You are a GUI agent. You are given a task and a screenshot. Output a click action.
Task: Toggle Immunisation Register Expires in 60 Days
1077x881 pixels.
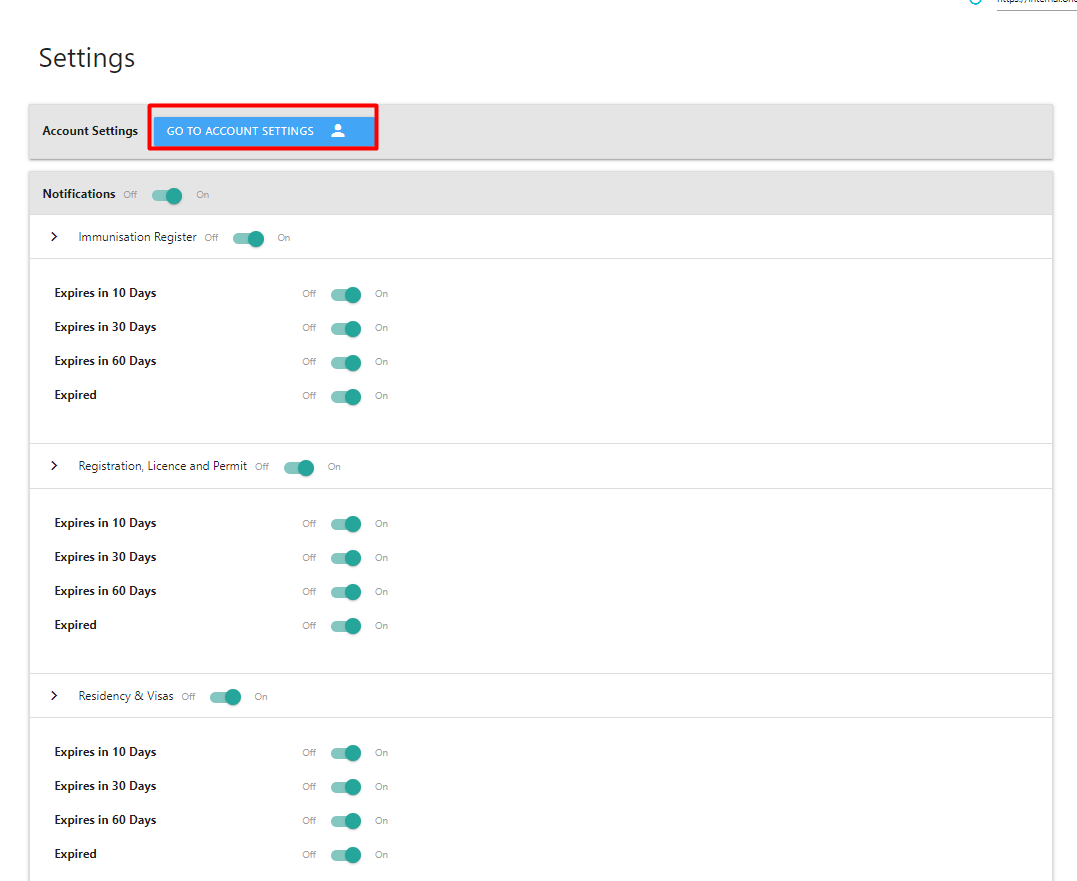click(x=345, y=363)
